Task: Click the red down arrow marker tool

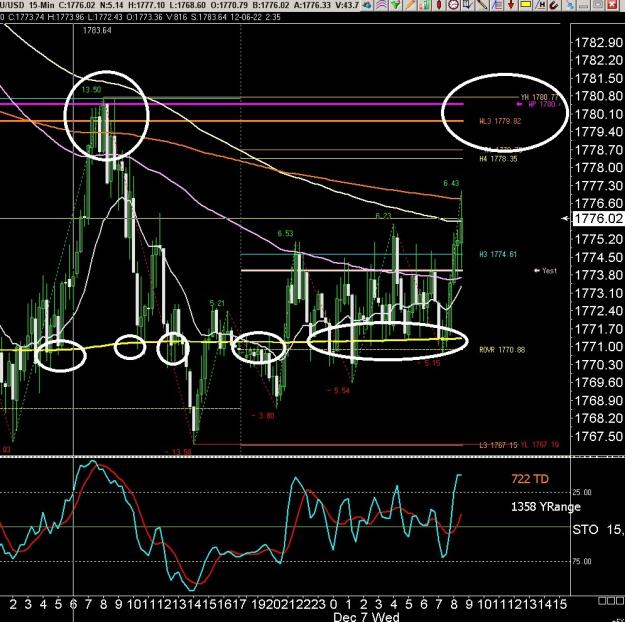Action: click(511, 5)
